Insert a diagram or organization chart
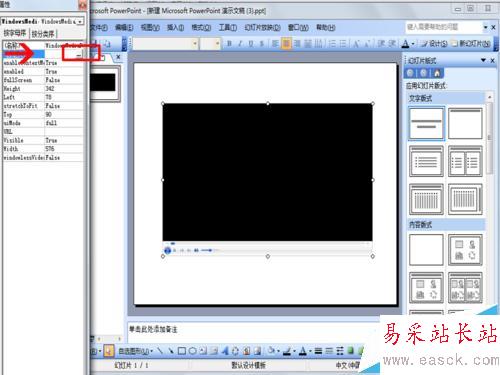Image resolution: width=500 pixels, height=375 pixels. (235, 351)
